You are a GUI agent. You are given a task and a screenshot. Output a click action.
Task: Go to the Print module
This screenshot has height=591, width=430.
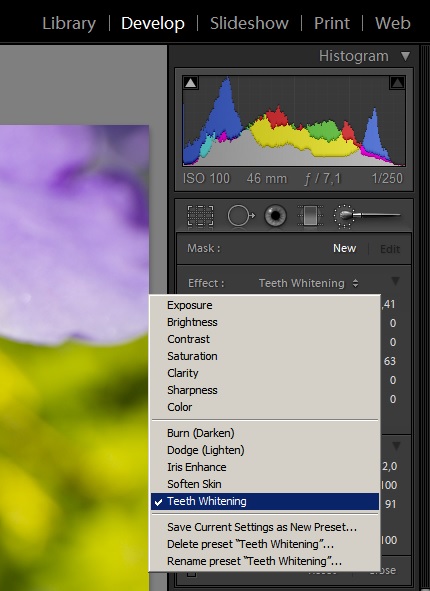332,23
